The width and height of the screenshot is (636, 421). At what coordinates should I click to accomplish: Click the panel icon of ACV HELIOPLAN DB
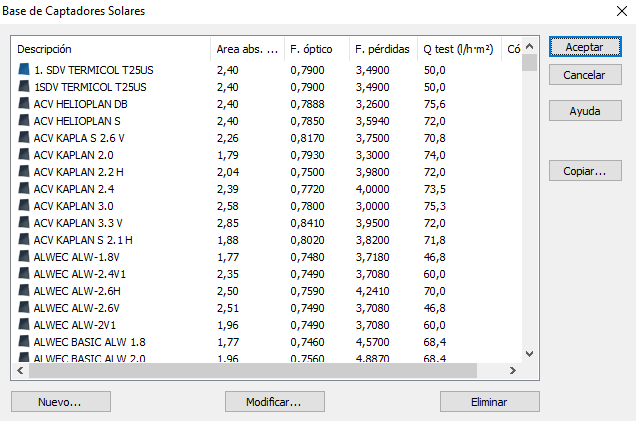point(24,104)
